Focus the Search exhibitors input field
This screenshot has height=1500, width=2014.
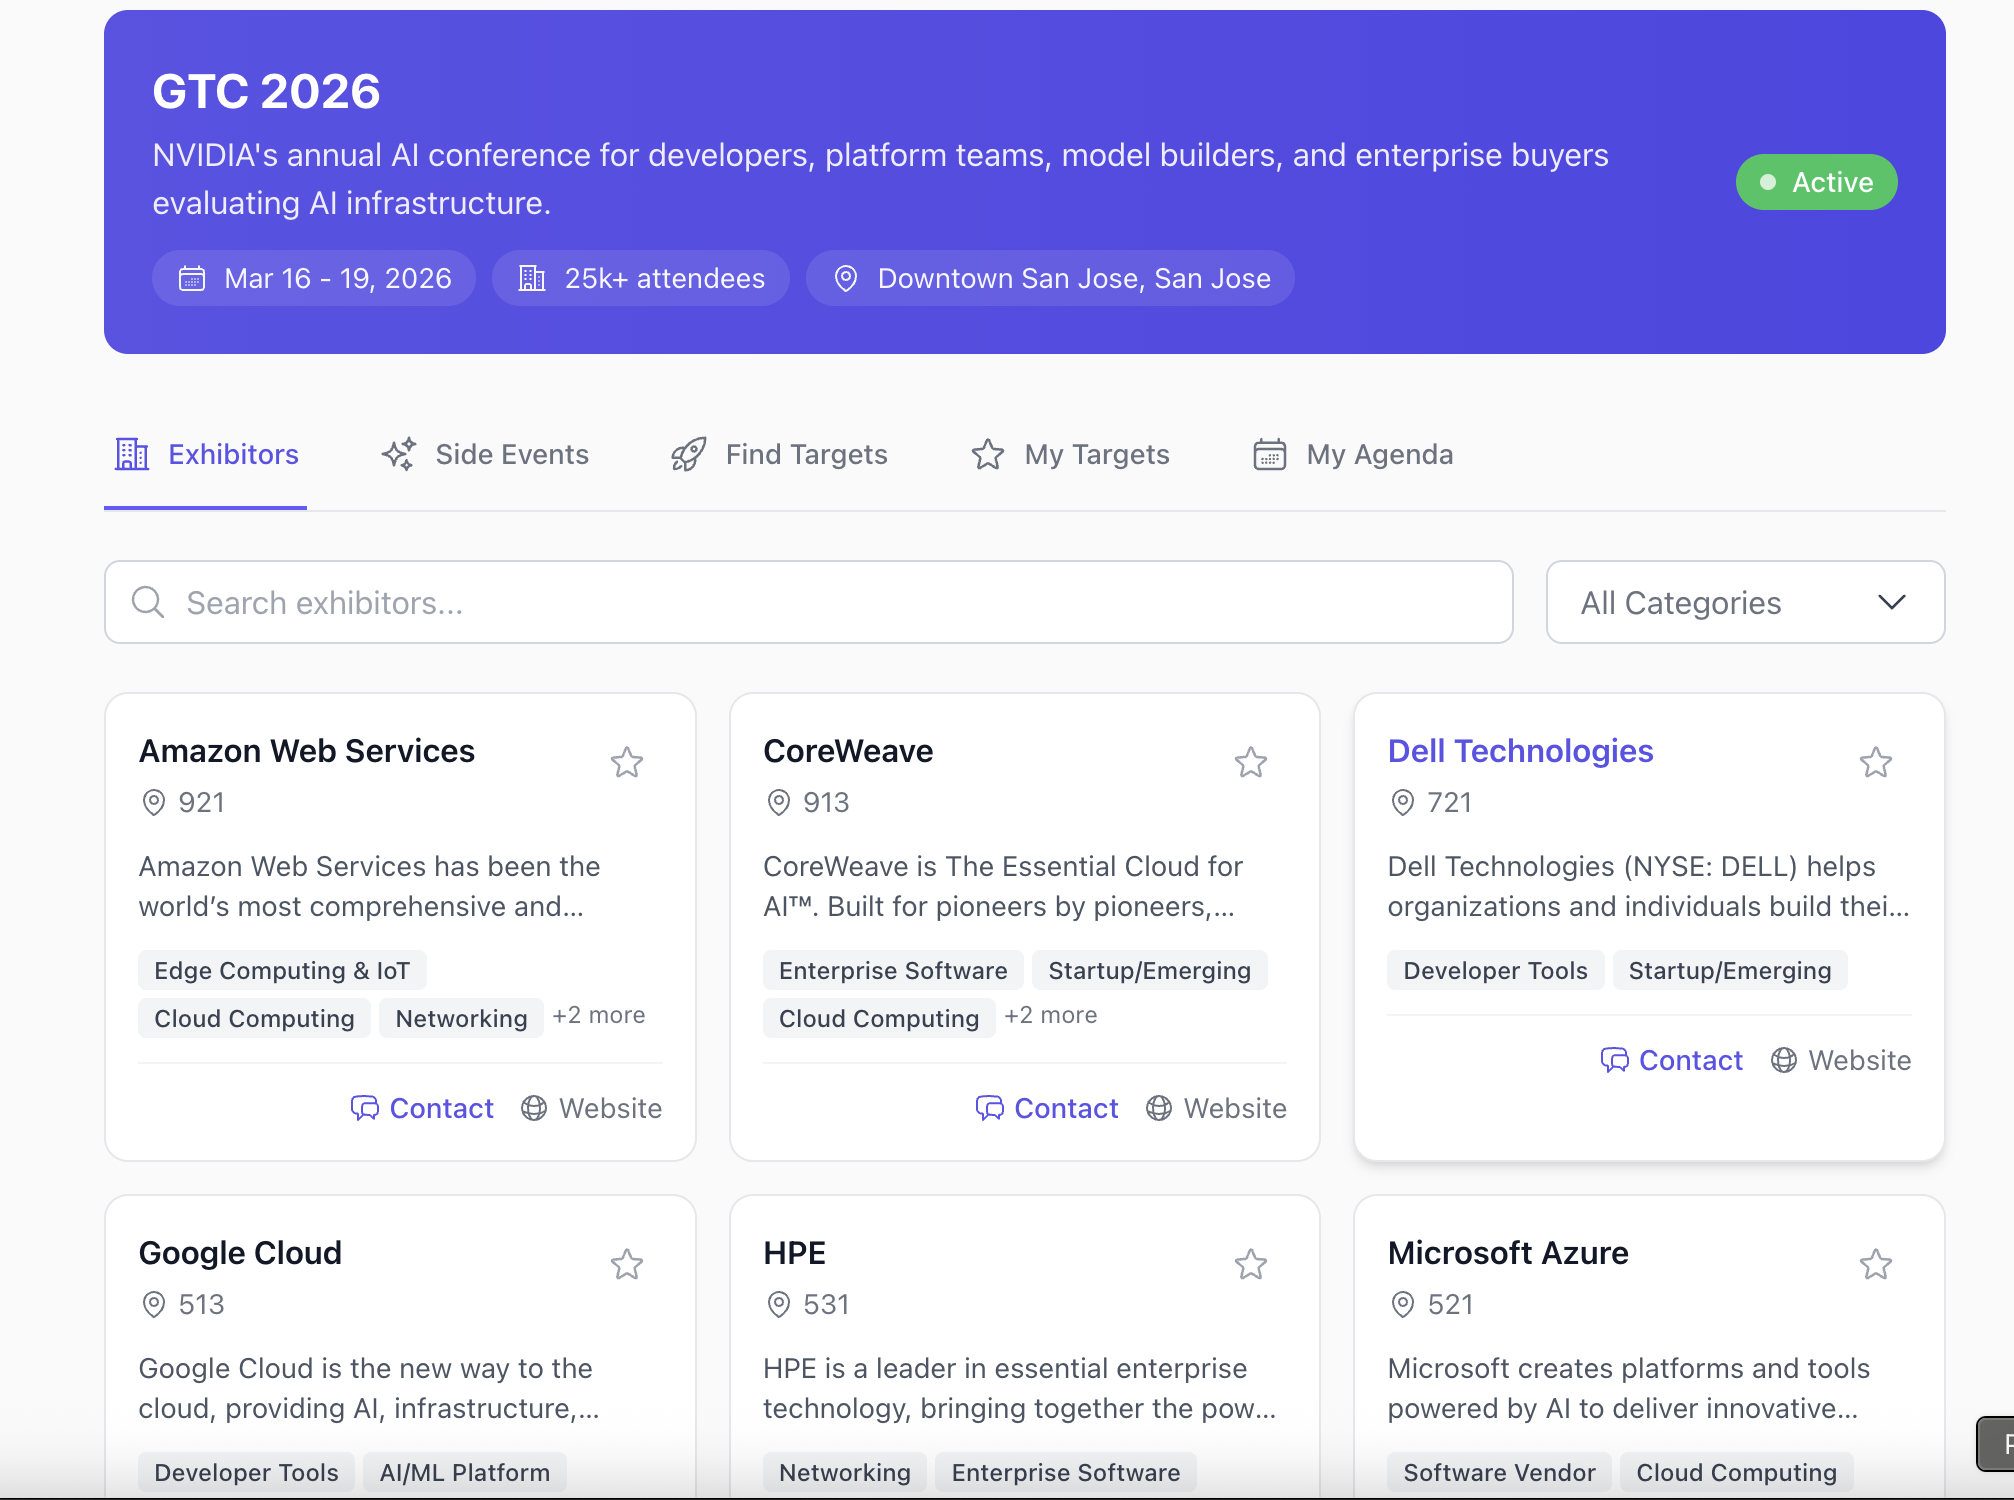click(x=830, y=602)
